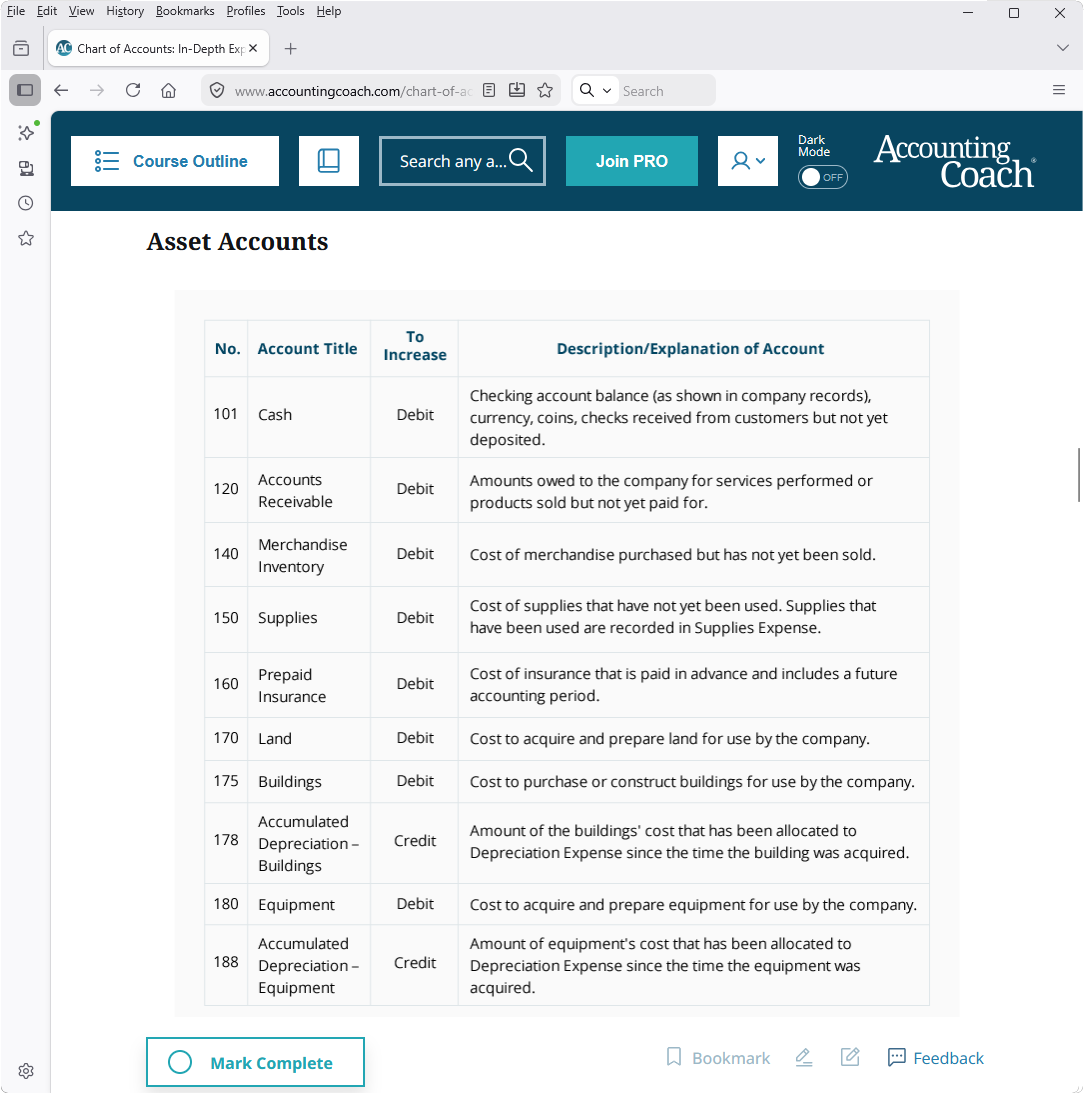1084x1094 pixels.
Task: Open bookmarks star sidebar icon
Action: point(26,239)
